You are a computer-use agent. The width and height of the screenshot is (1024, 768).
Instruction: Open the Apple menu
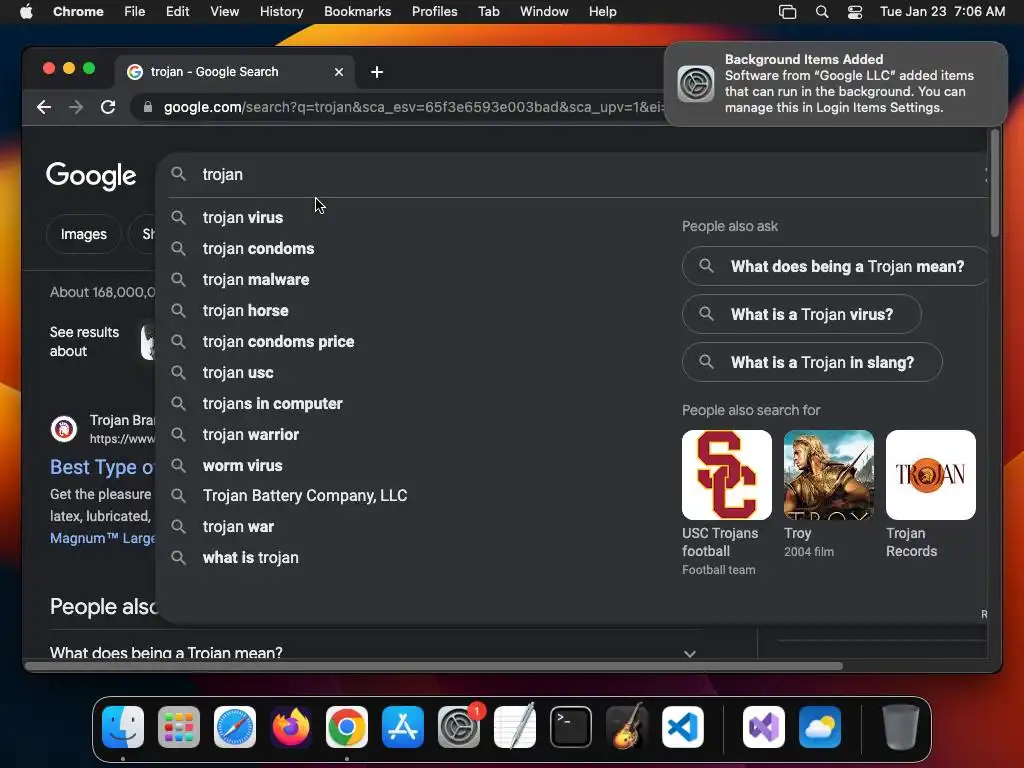pos(26,12)
